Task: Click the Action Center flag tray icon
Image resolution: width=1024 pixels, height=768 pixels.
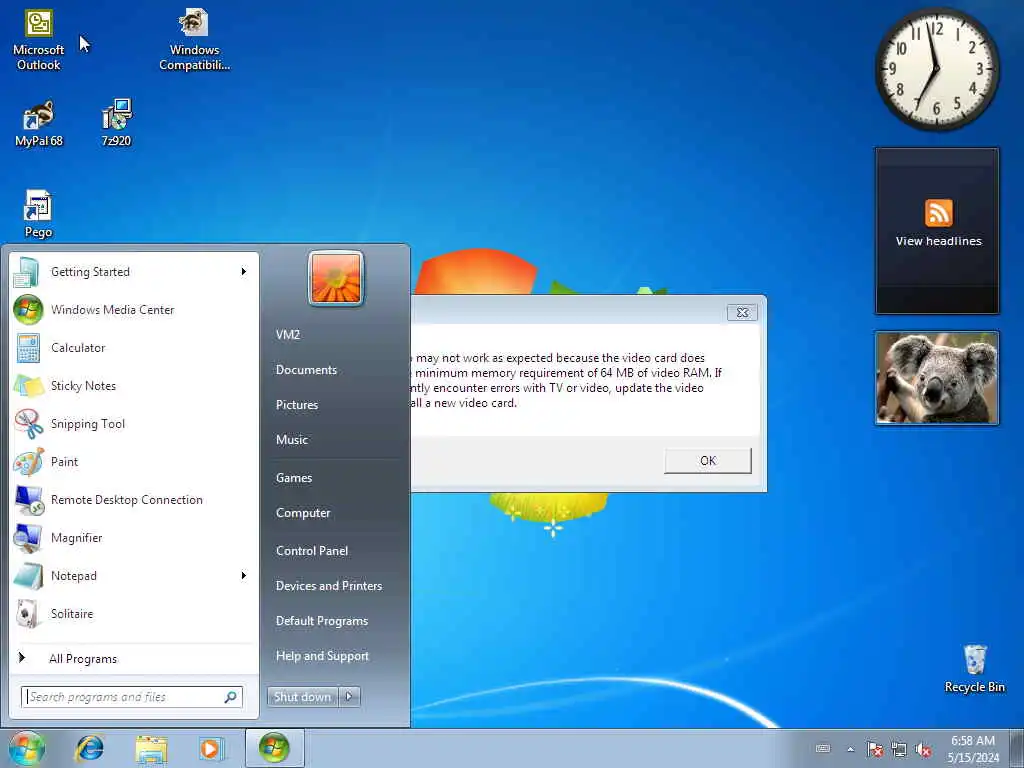Action: point(874,749)
